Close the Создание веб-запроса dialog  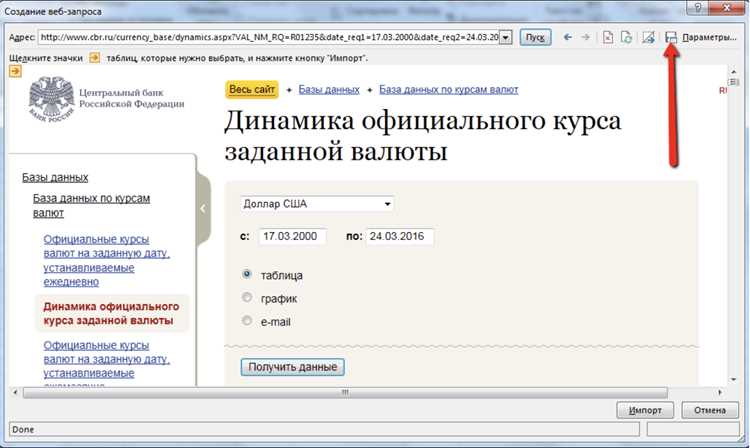click(x=727, y=7)
